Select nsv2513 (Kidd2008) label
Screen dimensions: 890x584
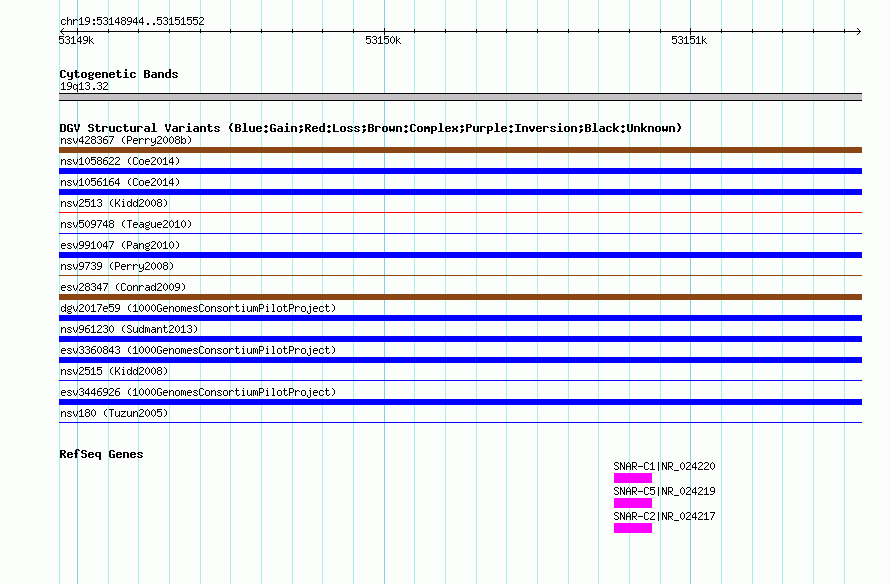click(x=114, y=203)
